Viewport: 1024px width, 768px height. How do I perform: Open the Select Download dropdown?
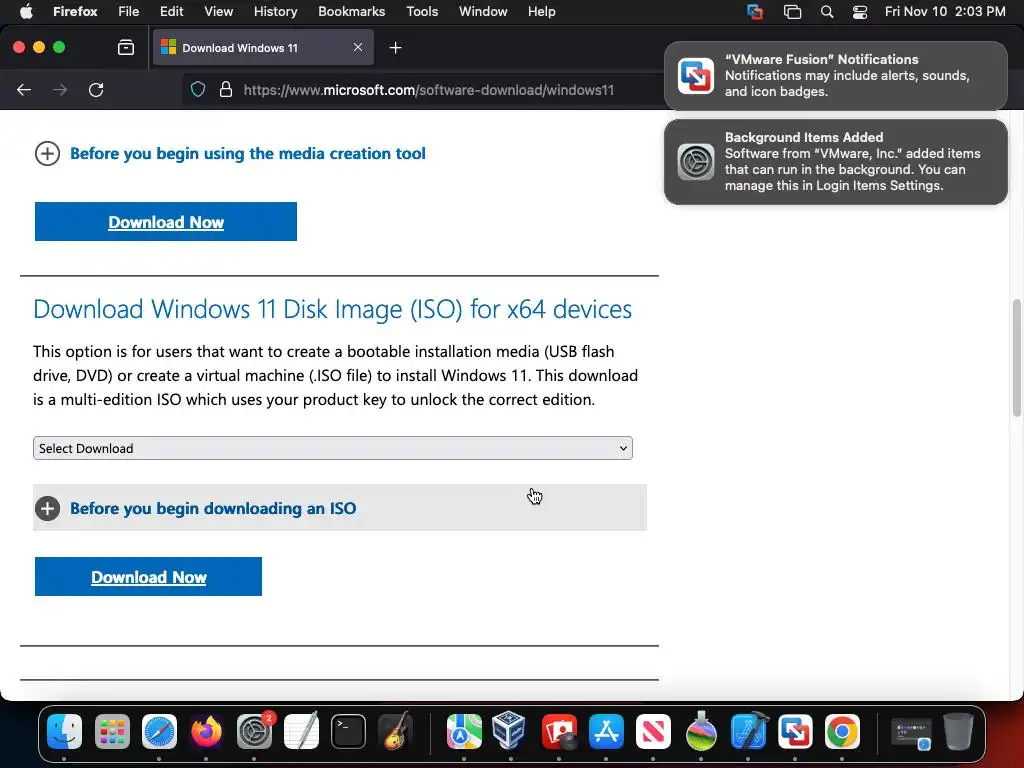[333, 449]
